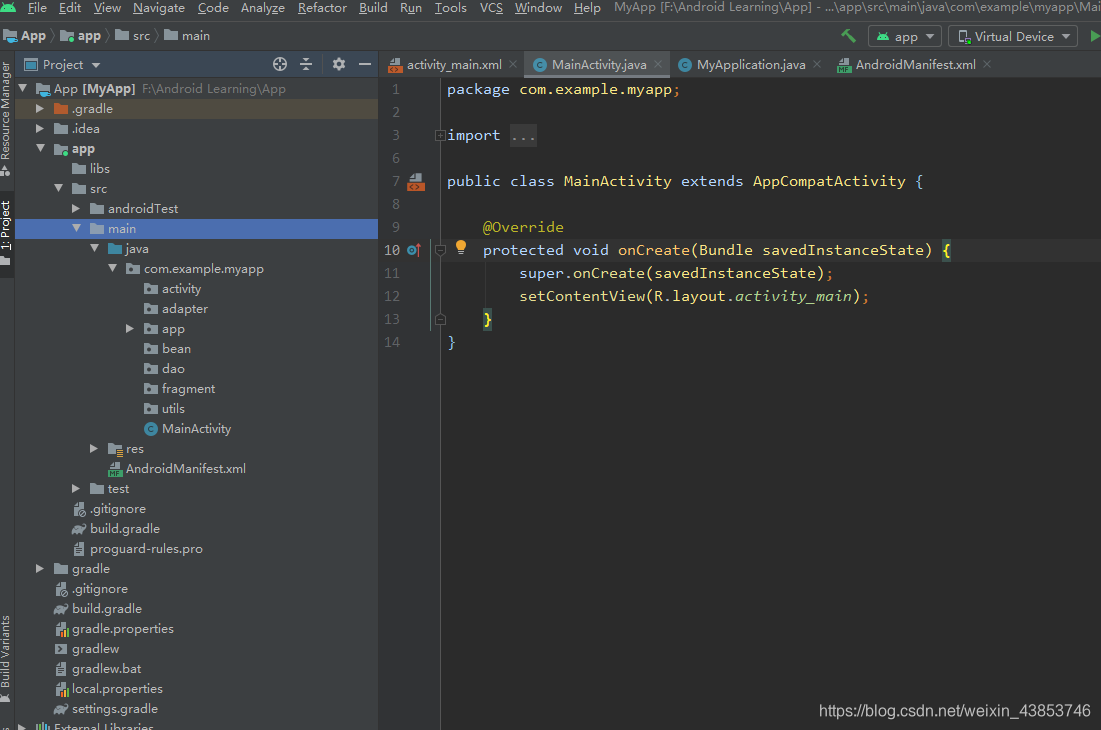Open the File menu
This screenshot has height=730, width=1101.
point(37,8)
